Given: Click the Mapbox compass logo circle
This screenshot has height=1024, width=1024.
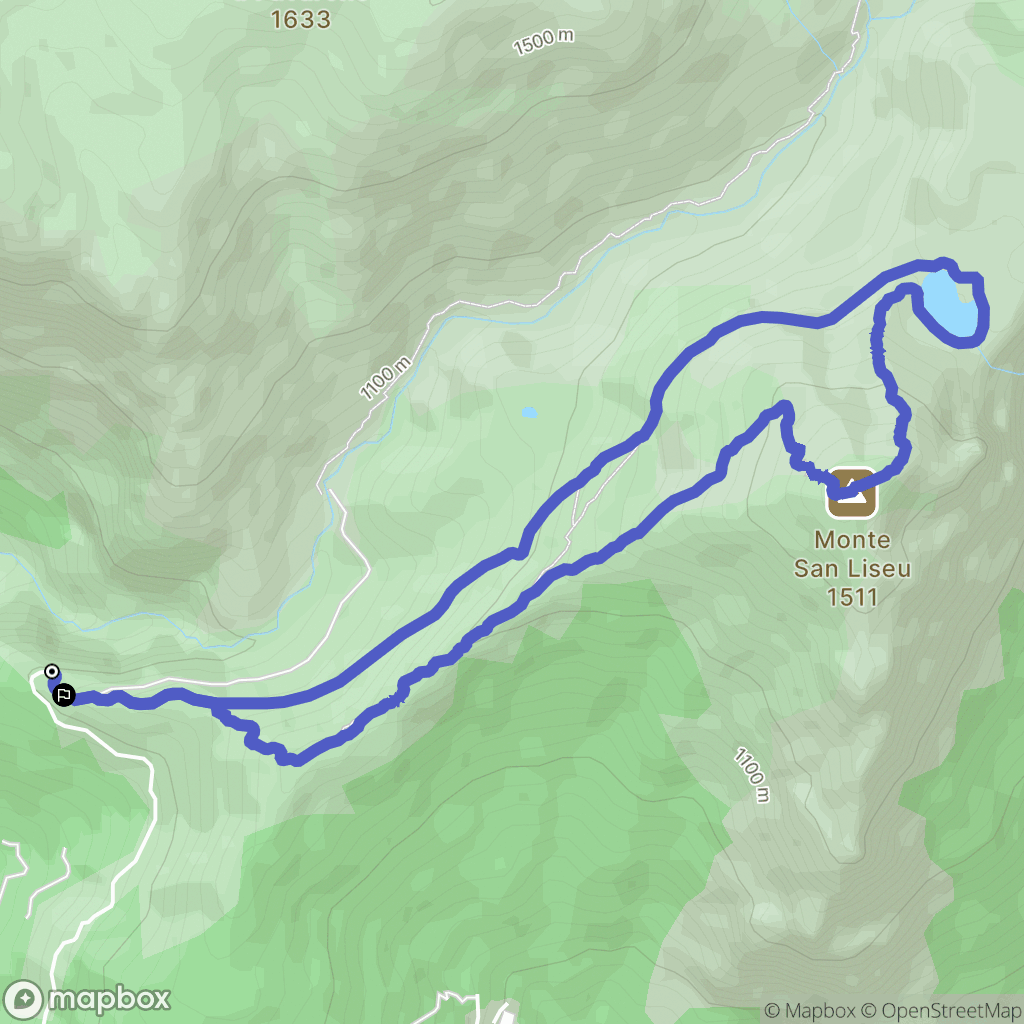Looking at the screenshot, I should point(23,1000).
